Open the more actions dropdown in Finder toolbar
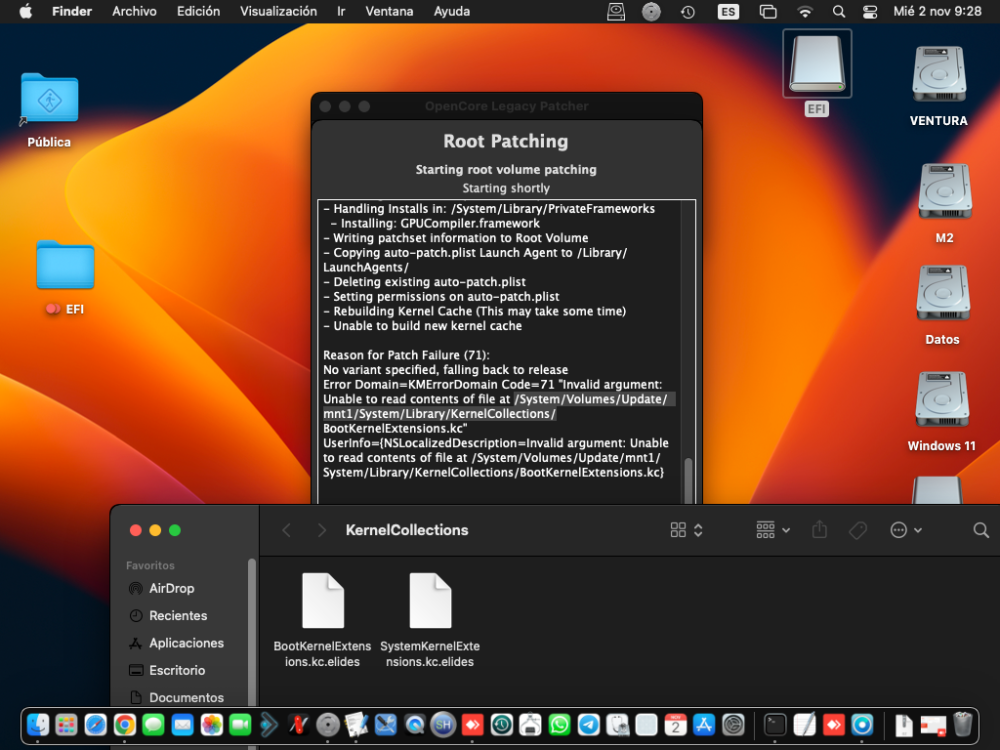The image size is (1000, 750). click(906, 530)
